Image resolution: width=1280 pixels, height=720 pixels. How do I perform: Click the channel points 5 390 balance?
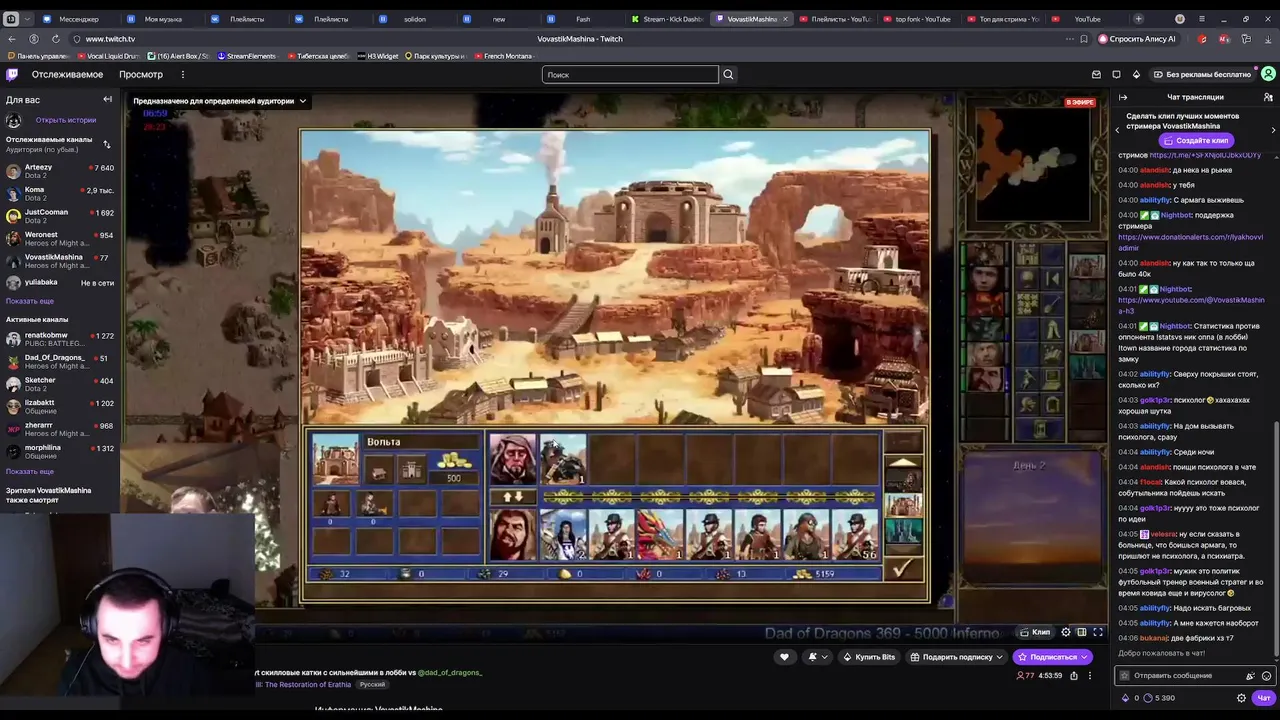[x=1159, y=698]
